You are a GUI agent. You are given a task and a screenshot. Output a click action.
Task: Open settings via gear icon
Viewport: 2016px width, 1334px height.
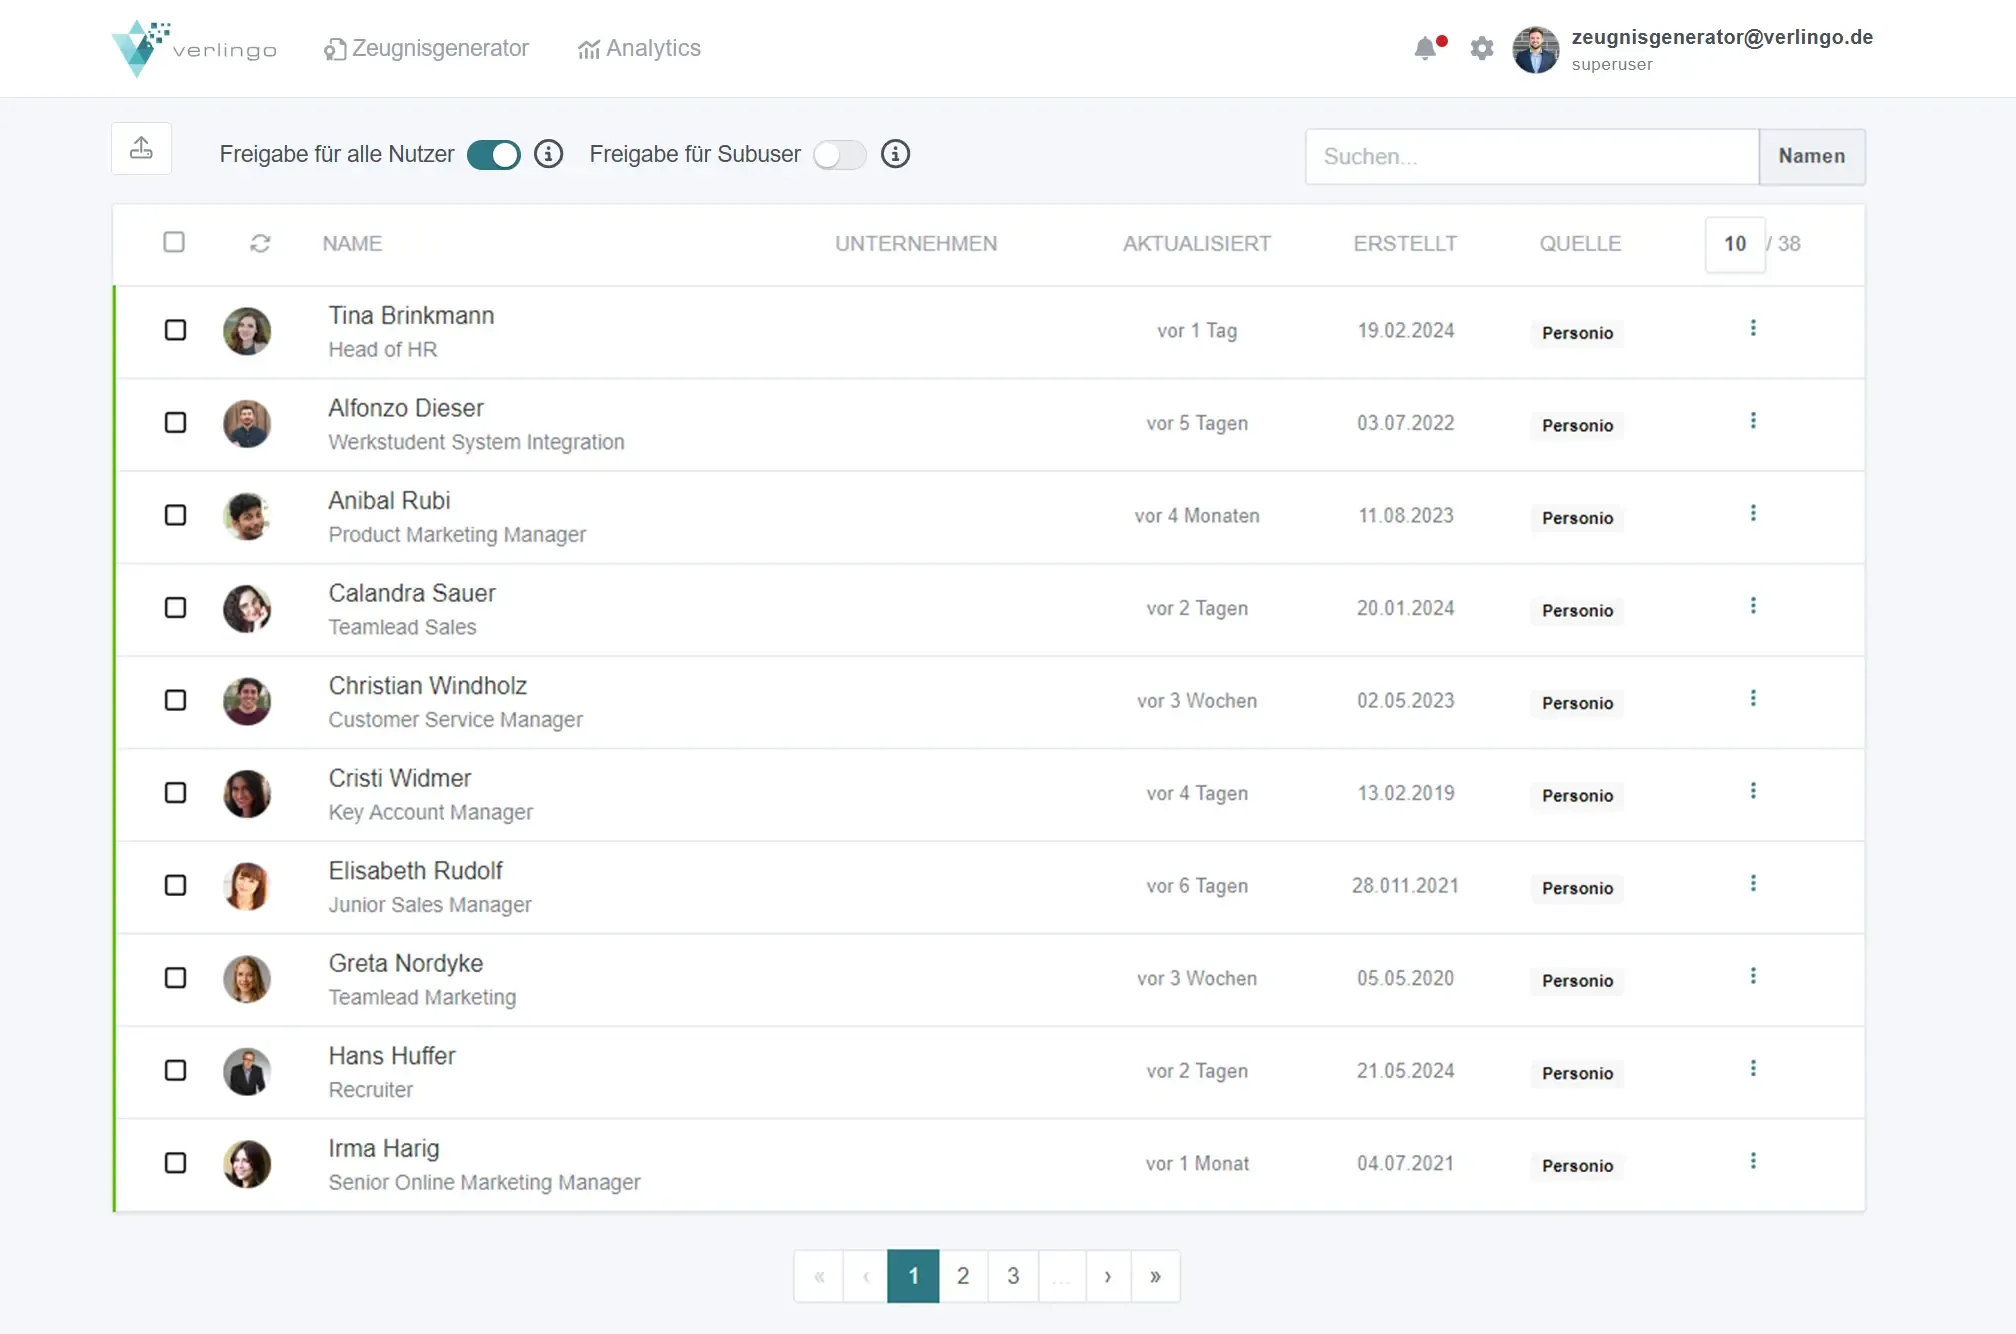click(1481, 48)
